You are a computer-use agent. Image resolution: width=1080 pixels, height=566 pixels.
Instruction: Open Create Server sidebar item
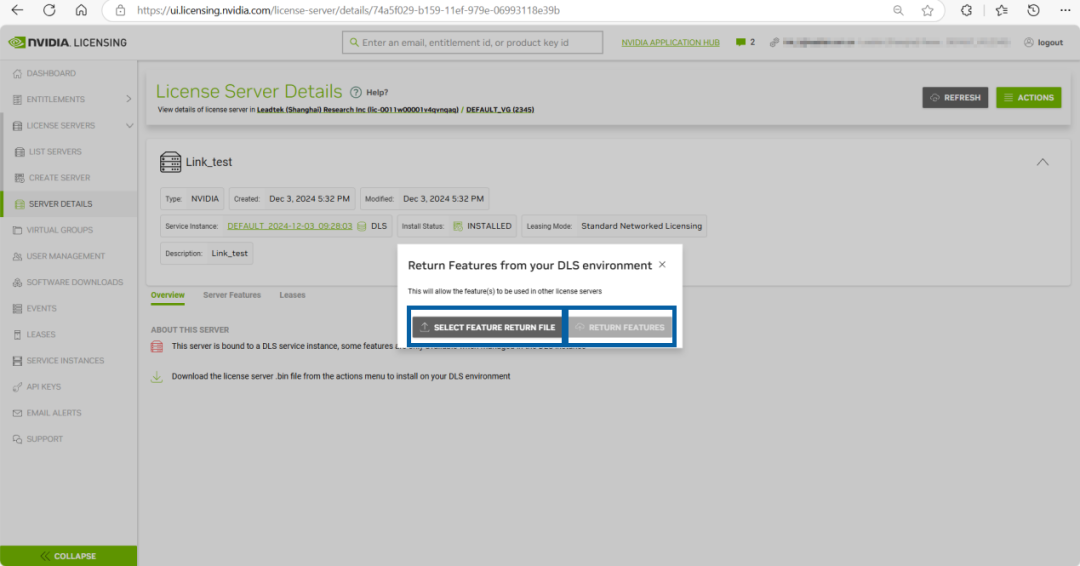(59, 178)
